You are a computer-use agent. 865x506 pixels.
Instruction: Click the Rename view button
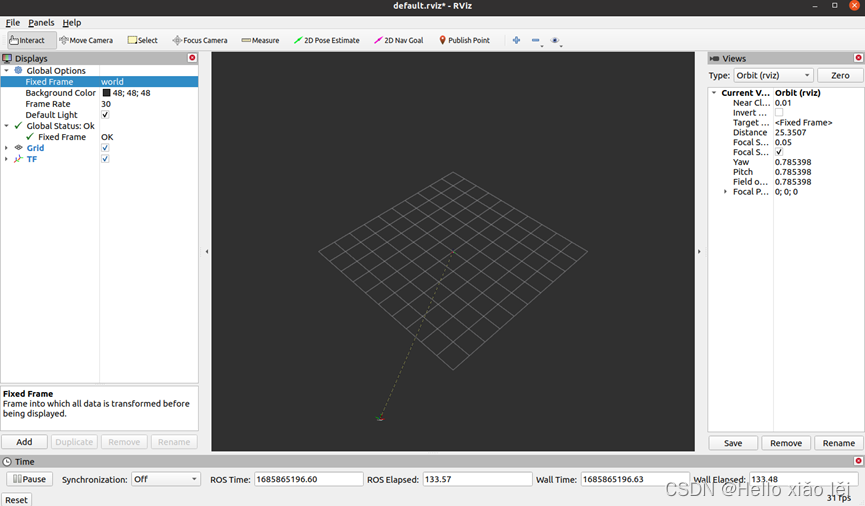839,443
